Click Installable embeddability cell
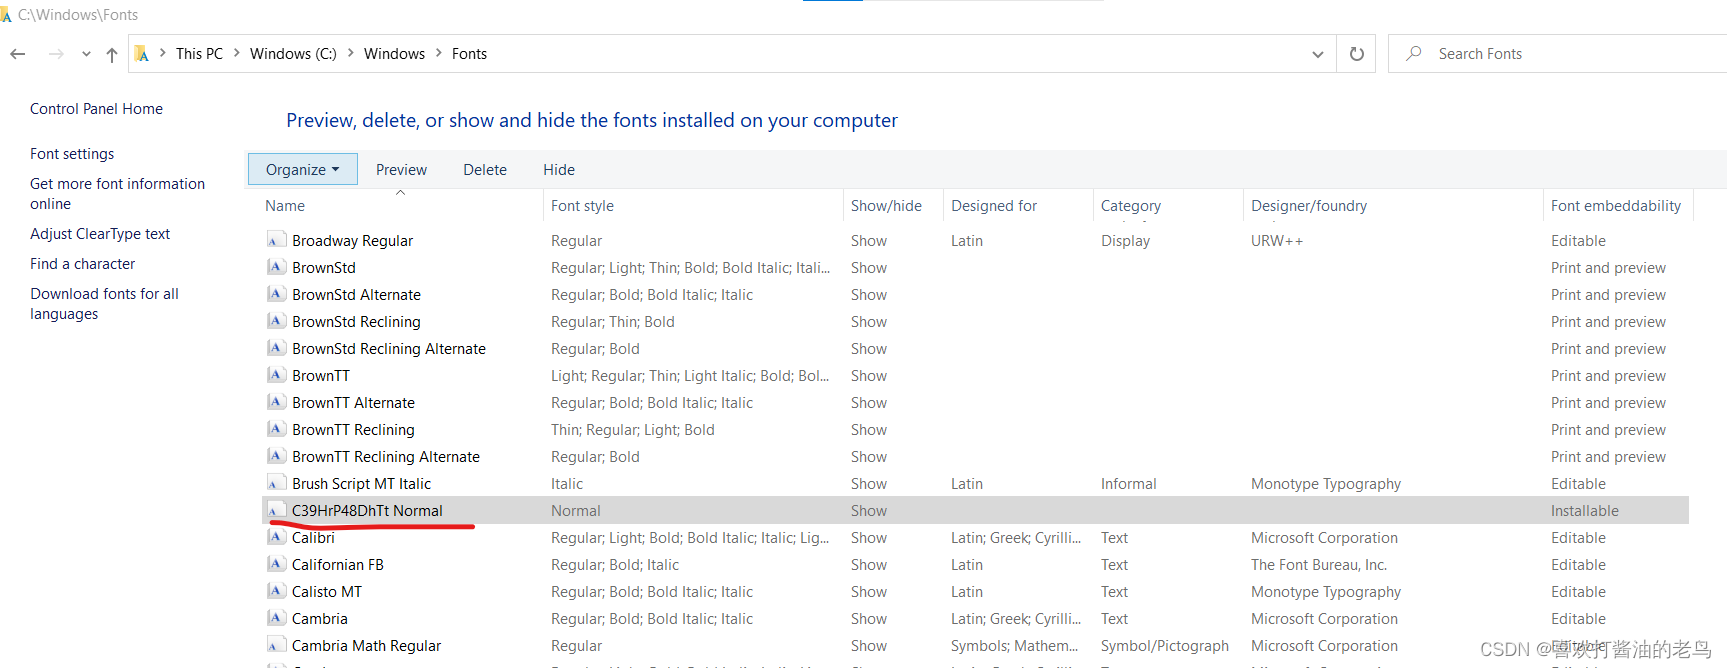The height and width of the screenshot is (668, 1727). pyautogui.click(x=1585, y=511)
